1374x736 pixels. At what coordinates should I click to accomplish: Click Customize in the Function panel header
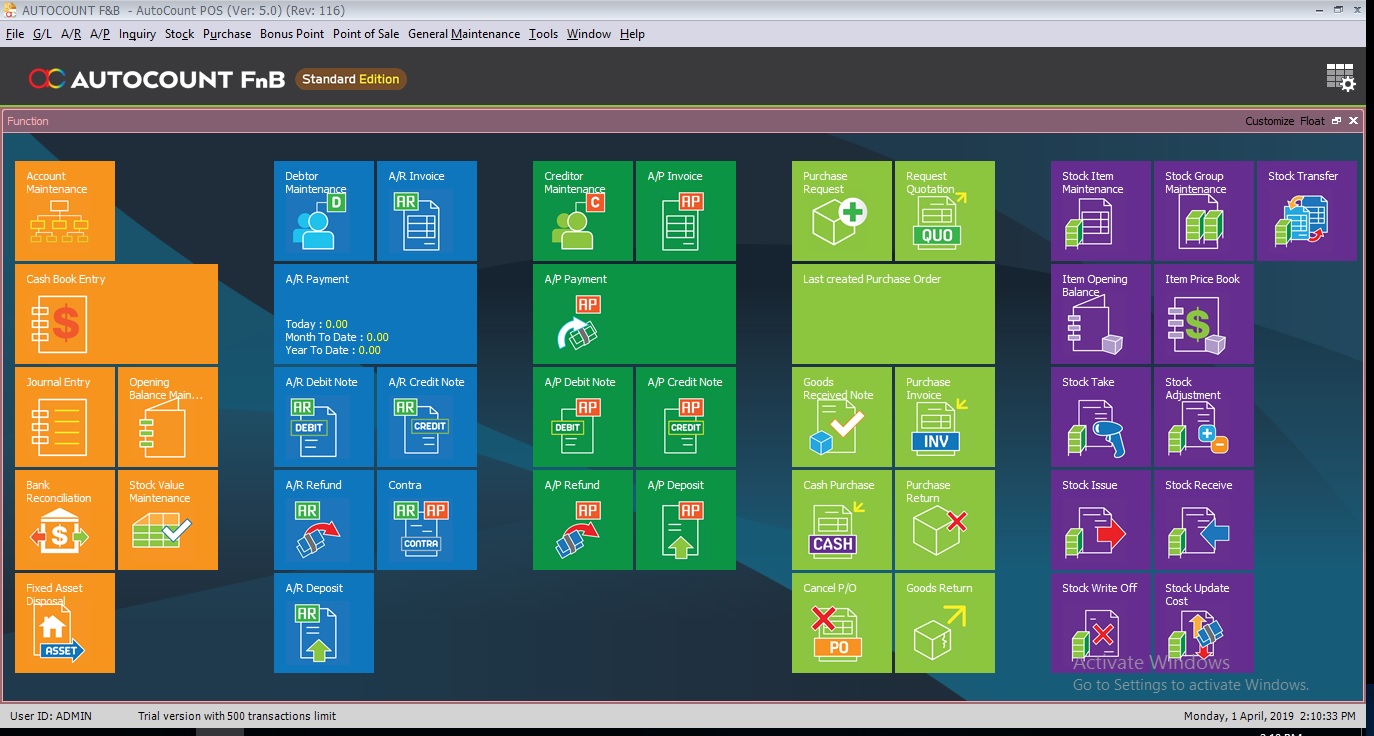[1269, 121]
